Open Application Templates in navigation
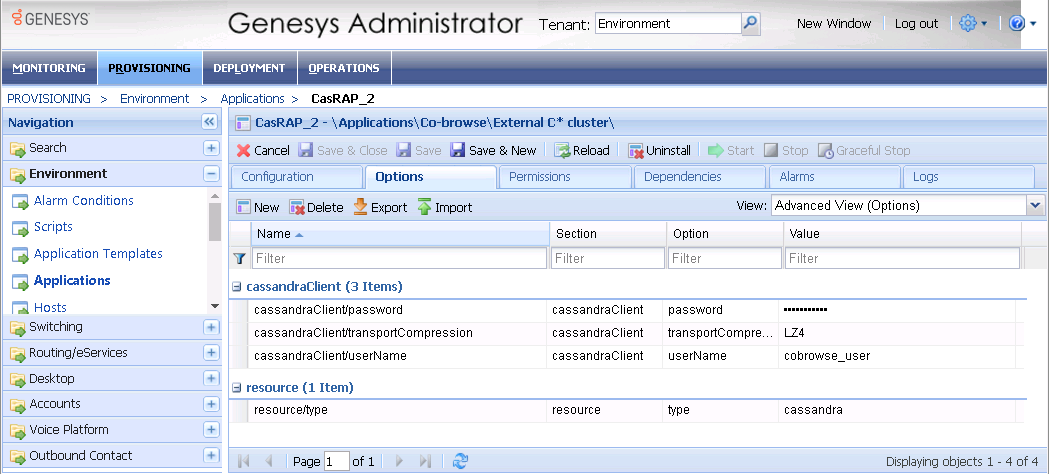The image size is (1049, 474). pyautogui.click(x=98, y=253)
